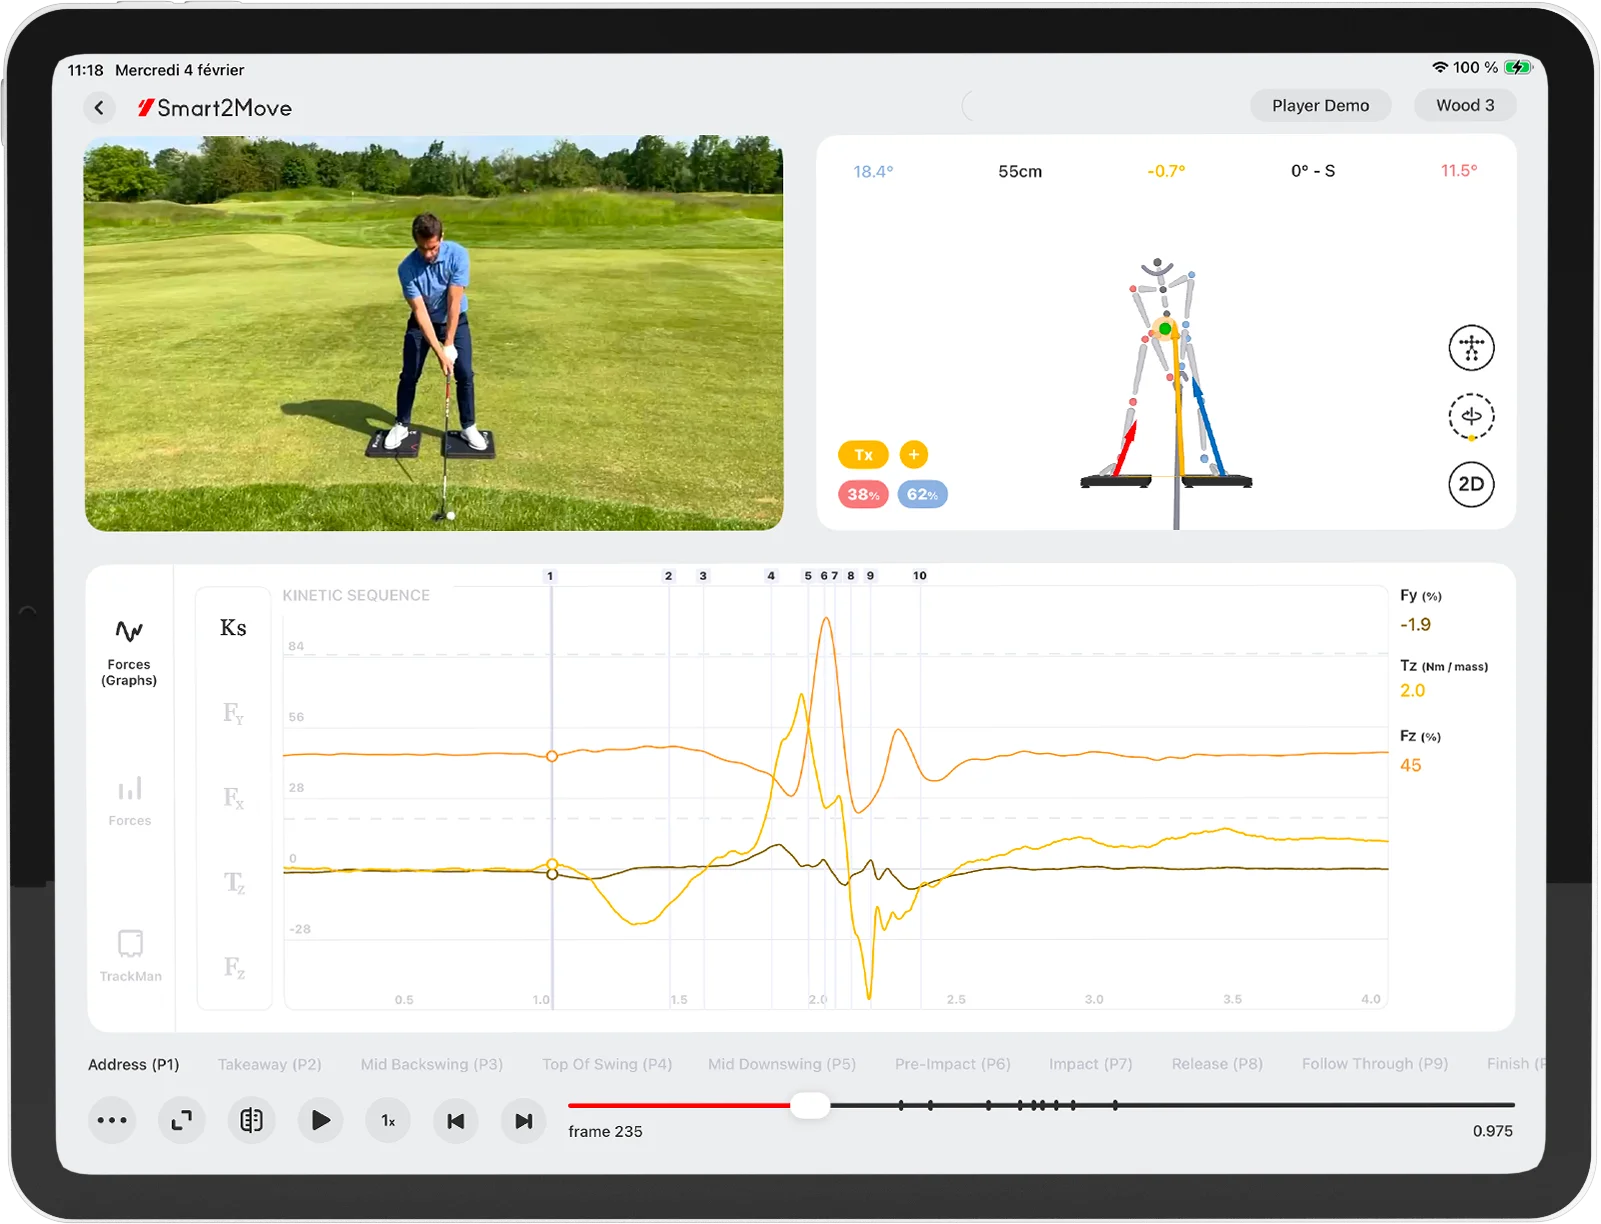1601x1224 pixels.
Task: Switch to the Top Of Swing (P4) phase
Action: (607, 1064)
